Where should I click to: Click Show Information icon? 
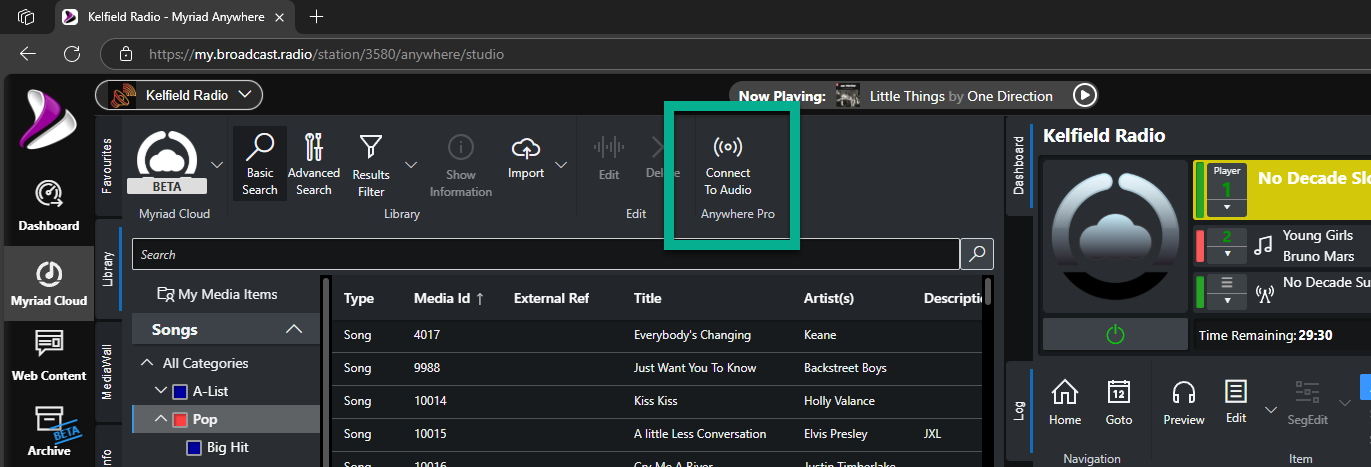(460, 148)
